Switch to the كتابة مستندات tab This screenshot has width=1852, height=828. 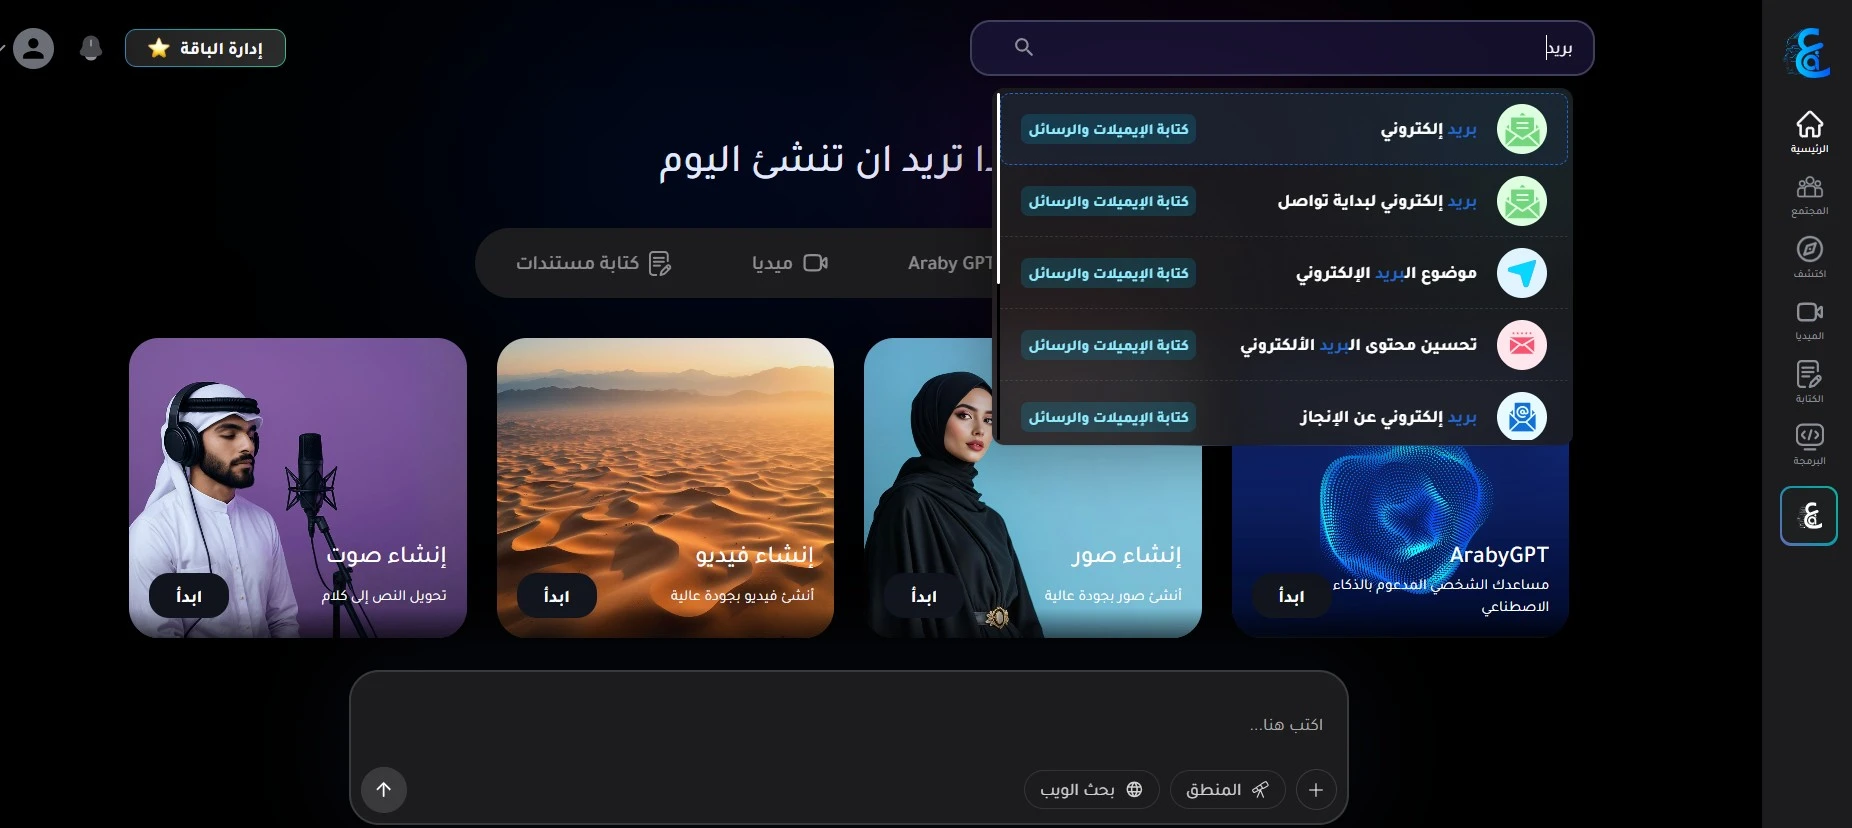click(594, 263)
